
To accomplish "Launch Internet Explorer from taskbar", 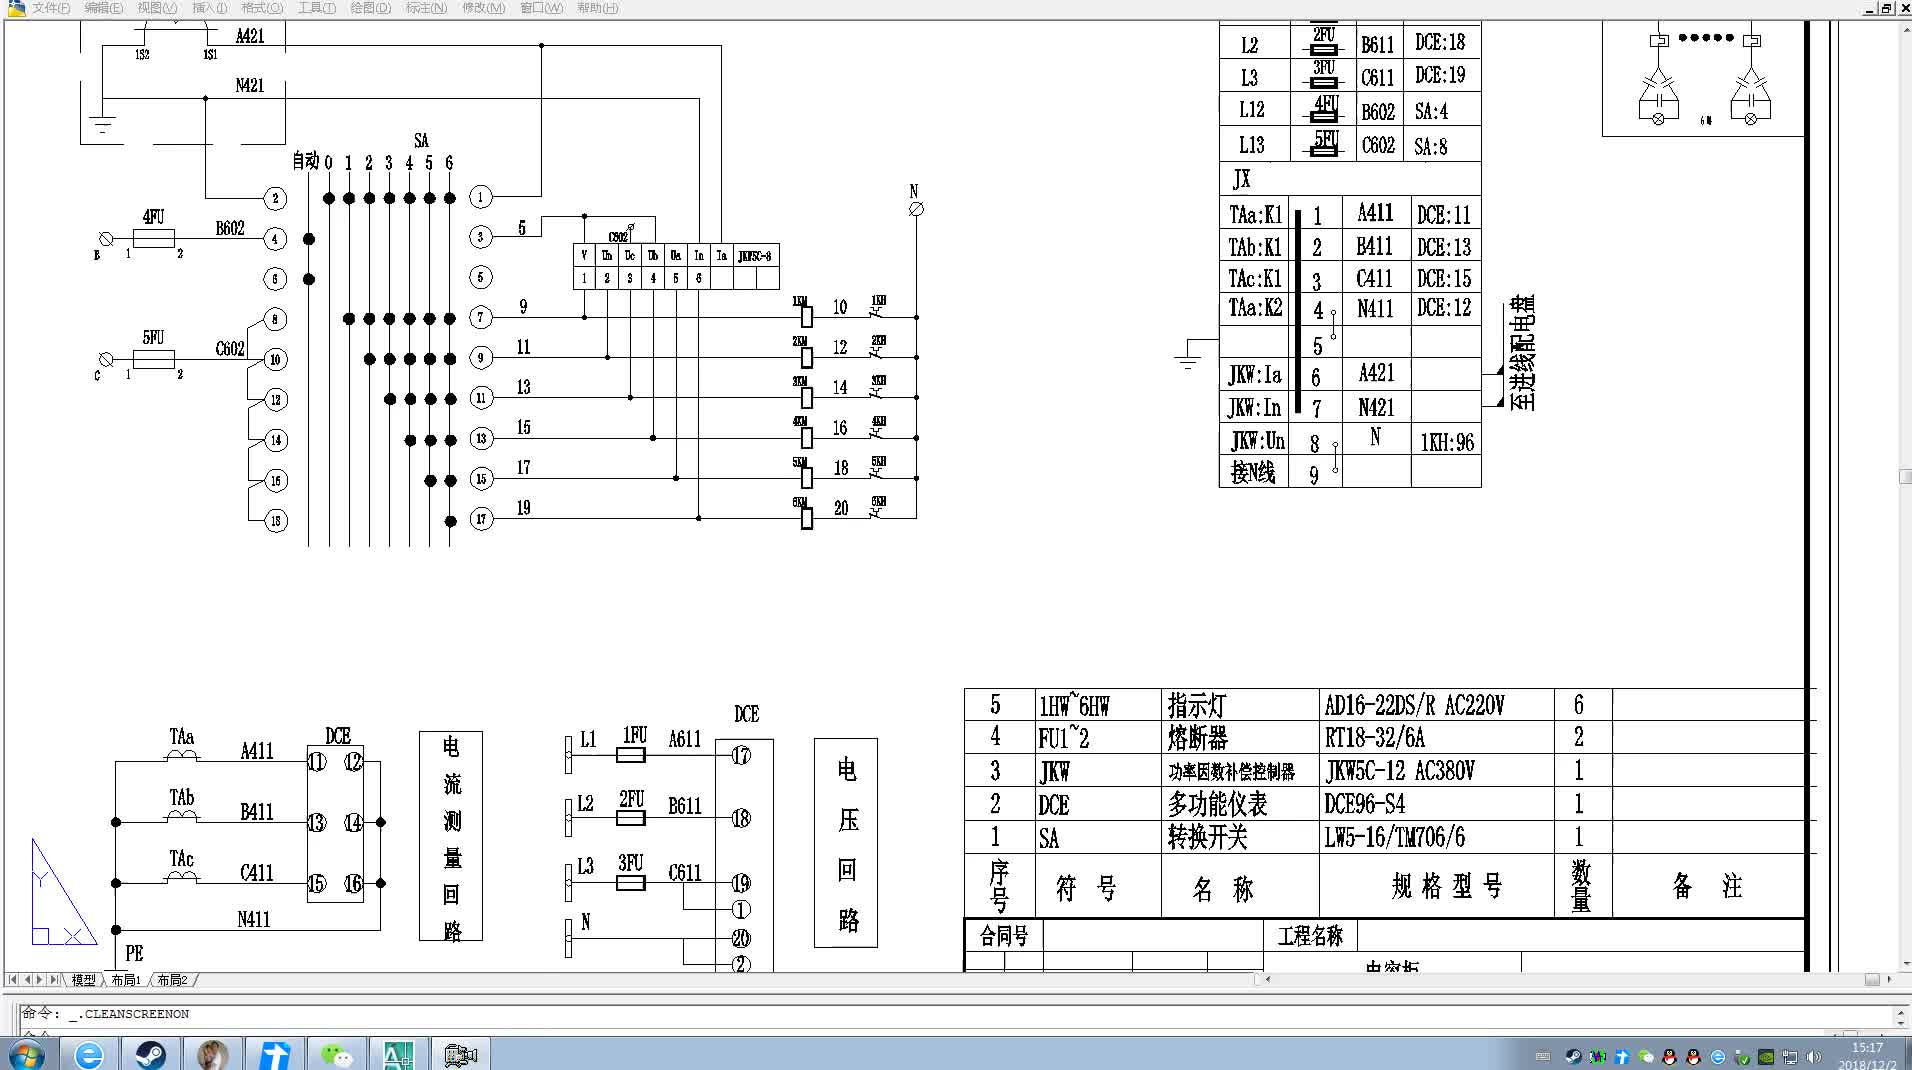I will coord(88,1055).
